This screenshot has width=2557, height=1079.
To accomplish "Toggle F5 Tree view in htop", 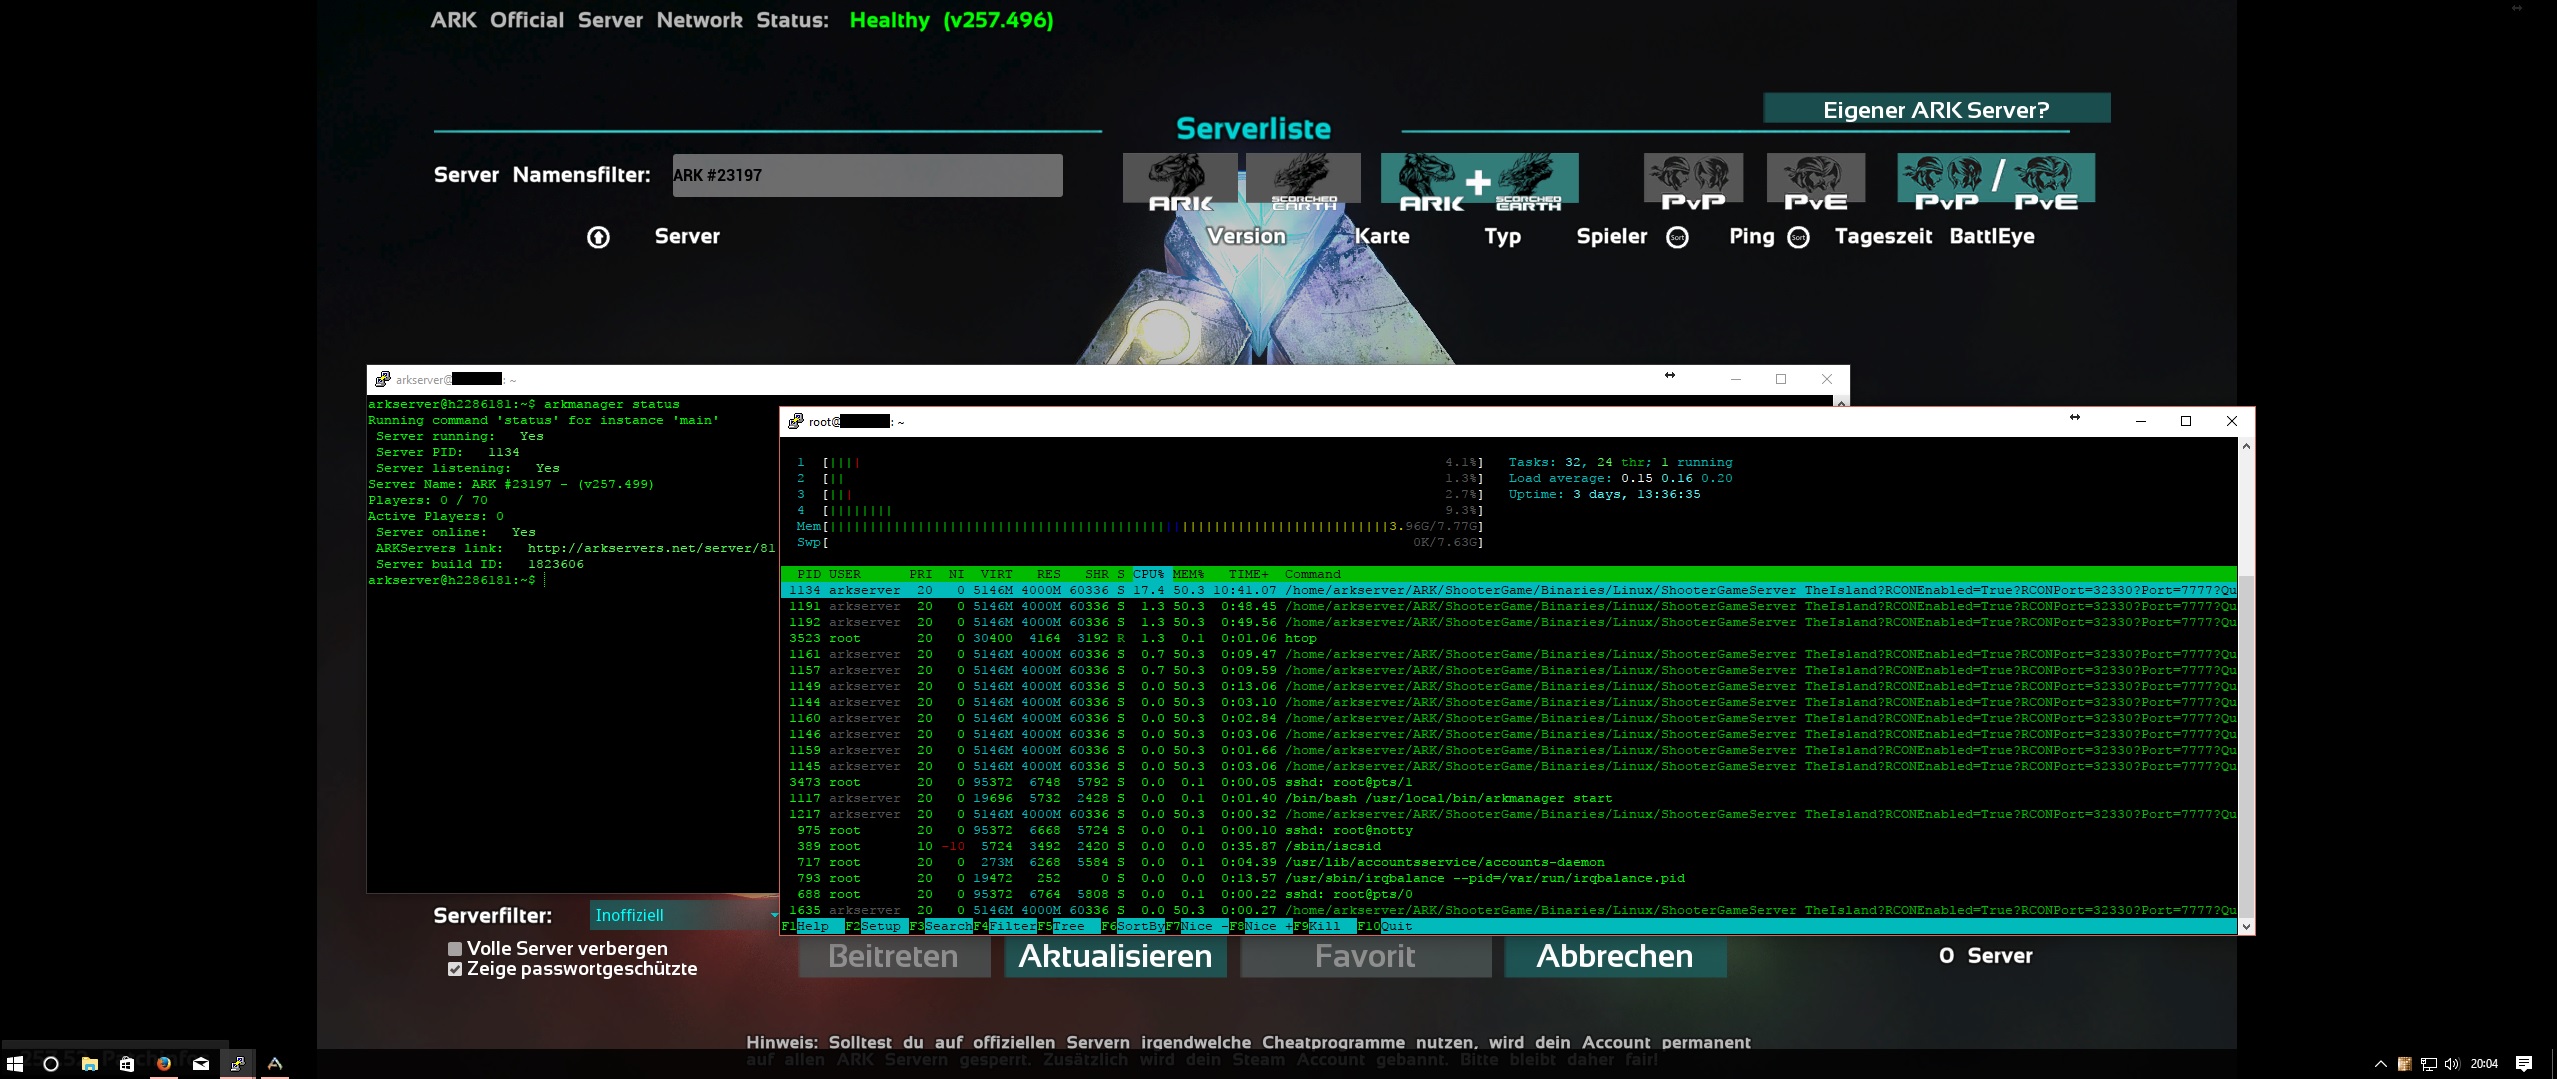I will point(1069,926).
